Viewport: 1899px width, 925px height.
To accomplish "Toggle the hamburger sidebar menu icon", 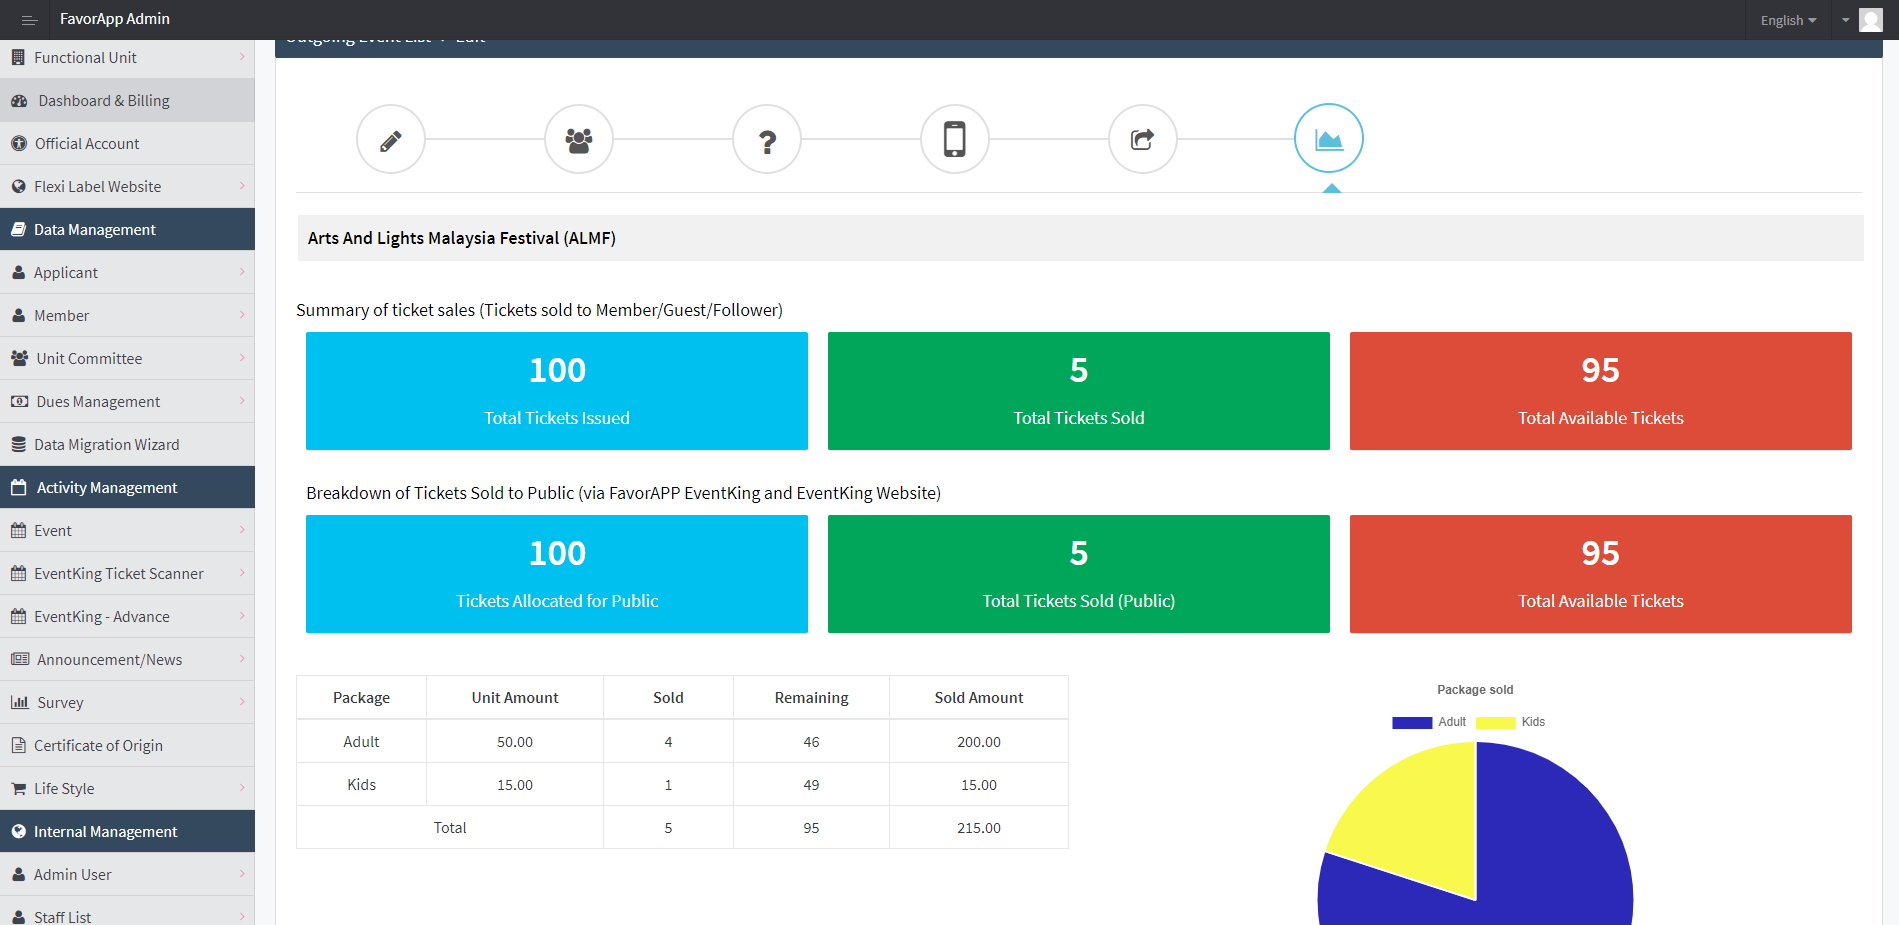I will click(x=29, y=20).
